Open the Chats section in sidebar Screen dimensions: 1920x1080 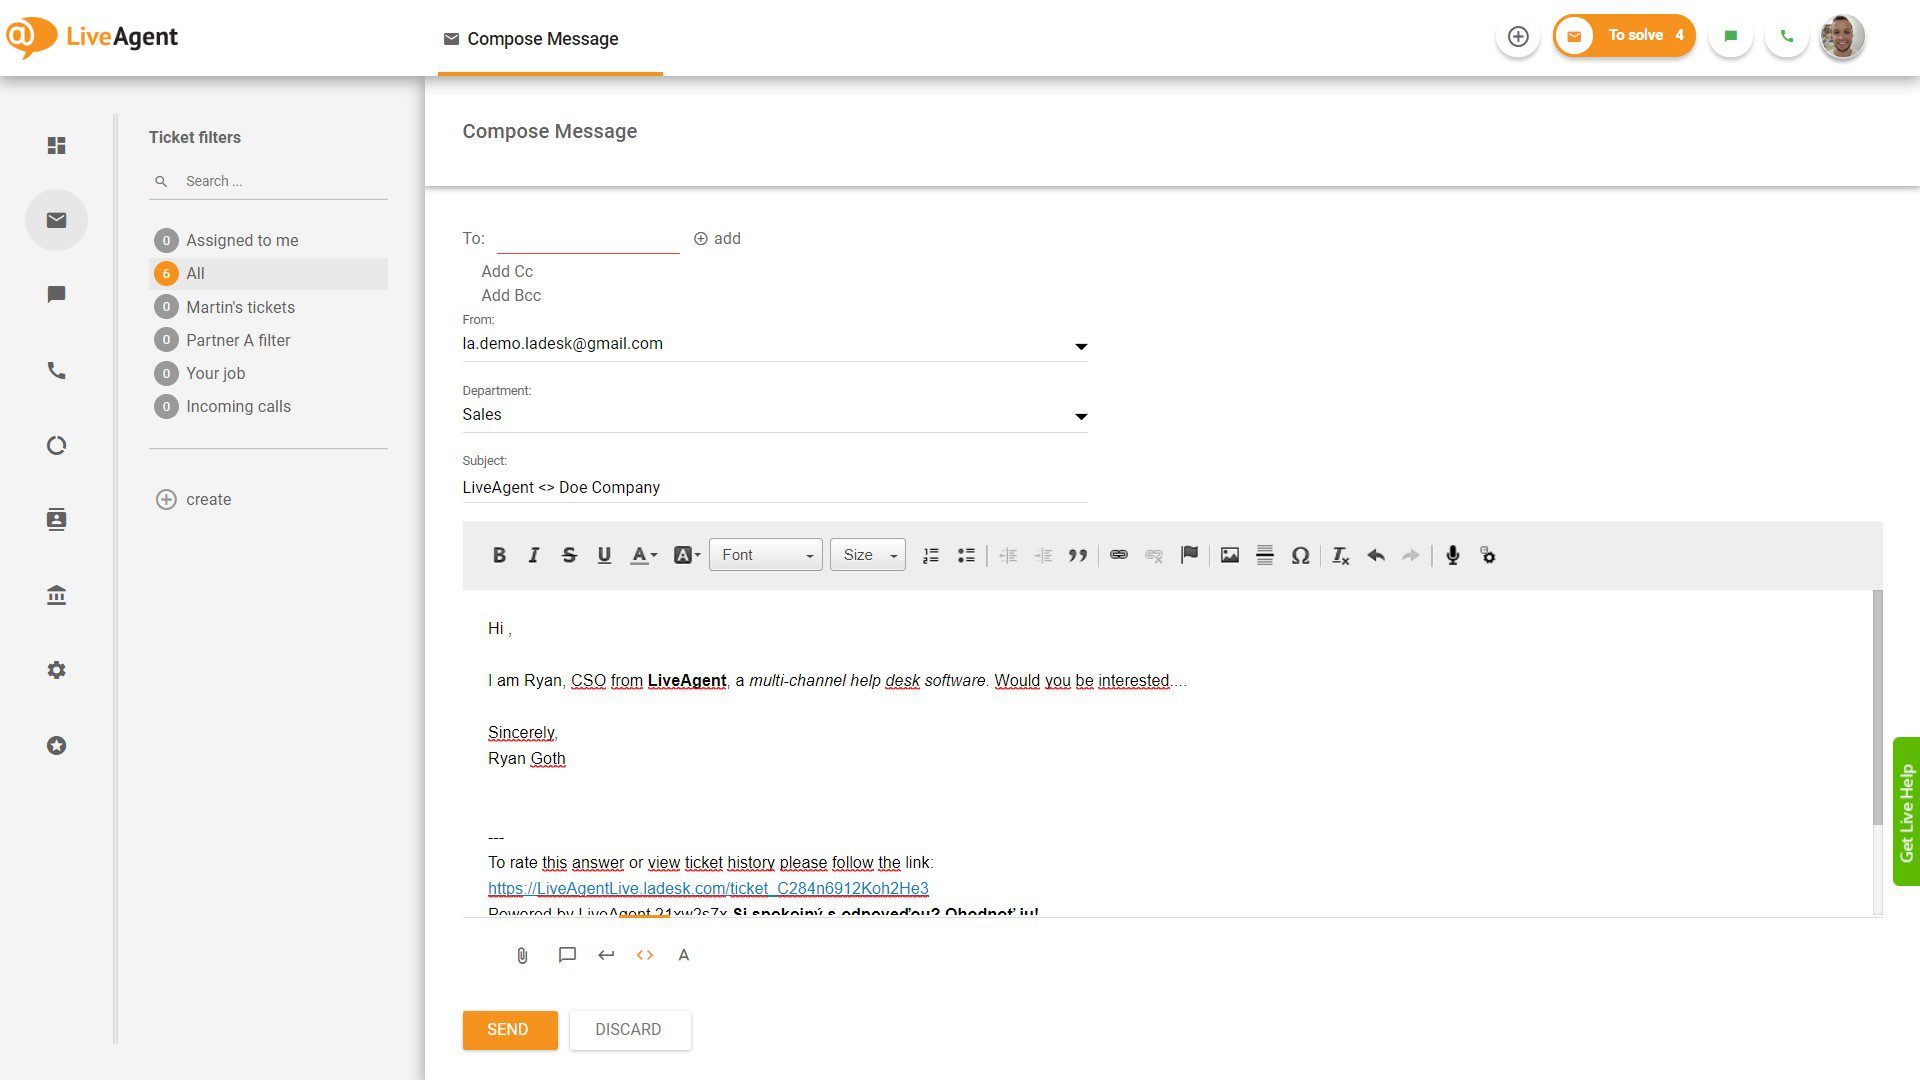click(x=56, y=294)
